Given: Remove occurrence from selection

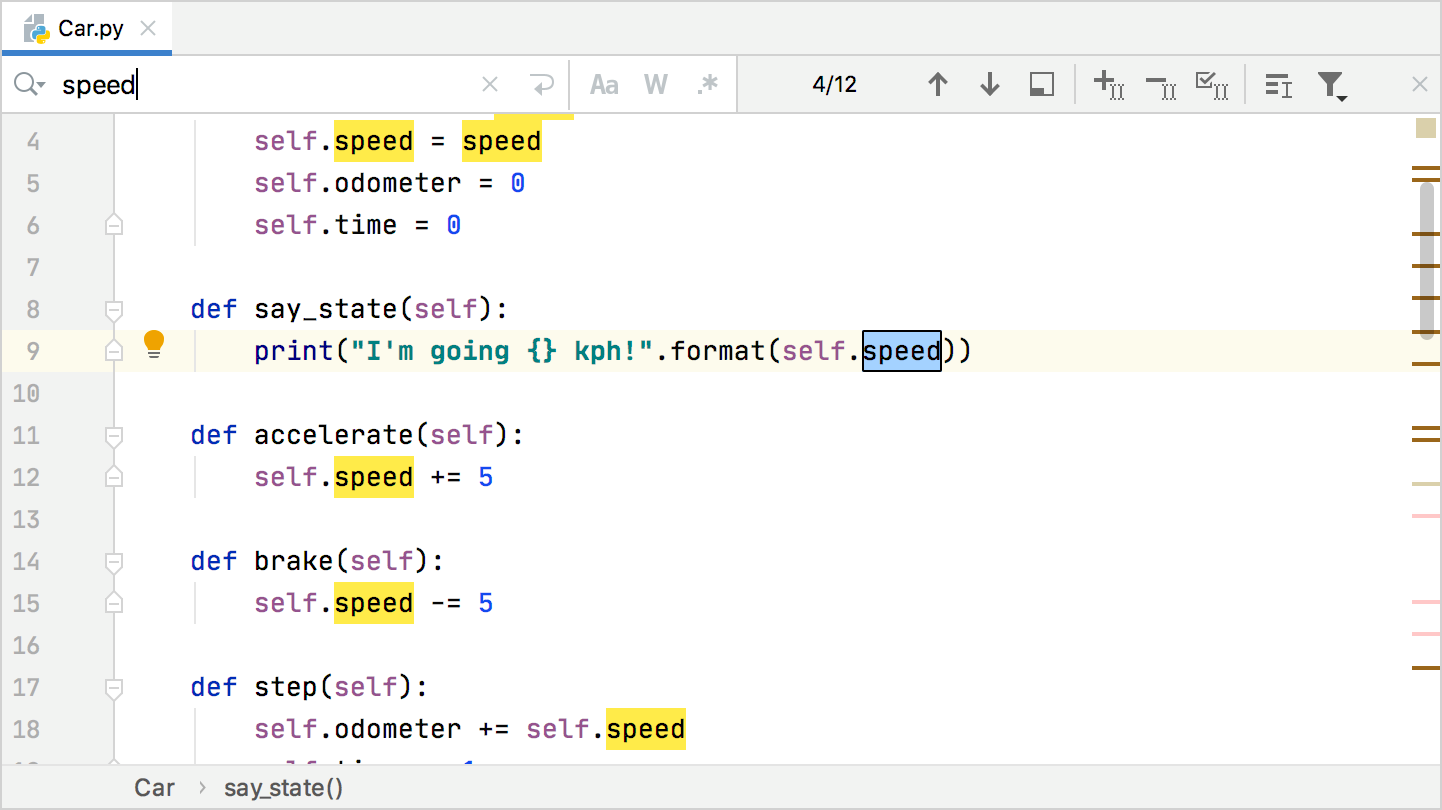Looking at the screenshot, I should [x=1160, y=84].
